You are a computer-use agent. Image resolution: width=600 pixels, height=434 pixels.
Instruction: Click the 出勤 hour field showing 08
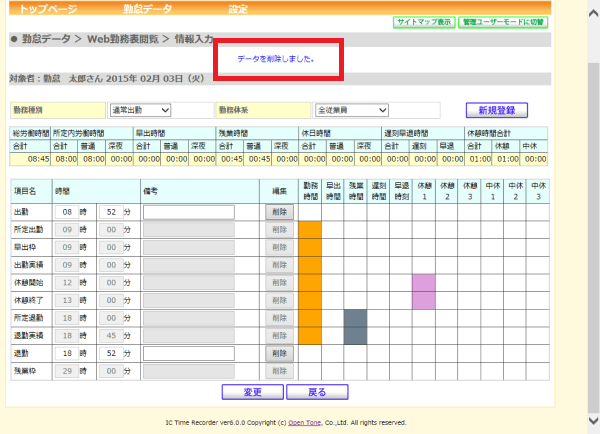pos(67,212)
